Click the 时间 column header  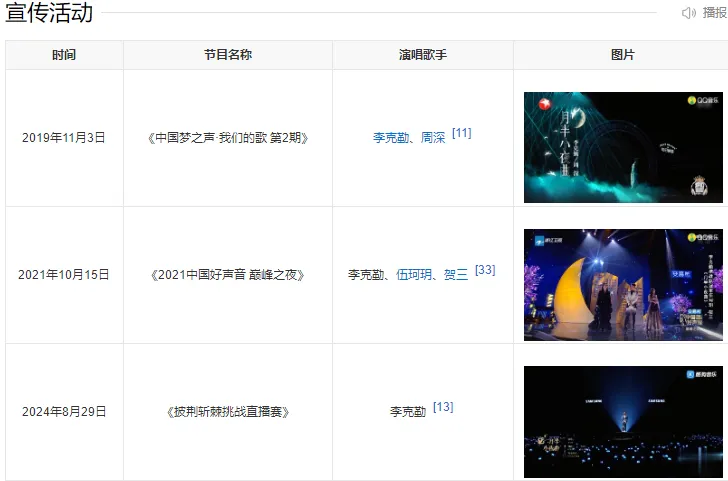pos(64,55)
